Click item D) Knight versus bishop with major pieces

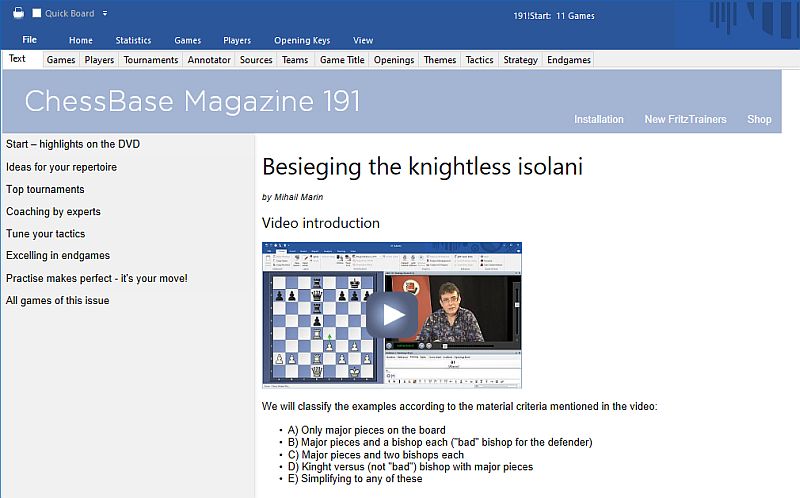point(410,467)
